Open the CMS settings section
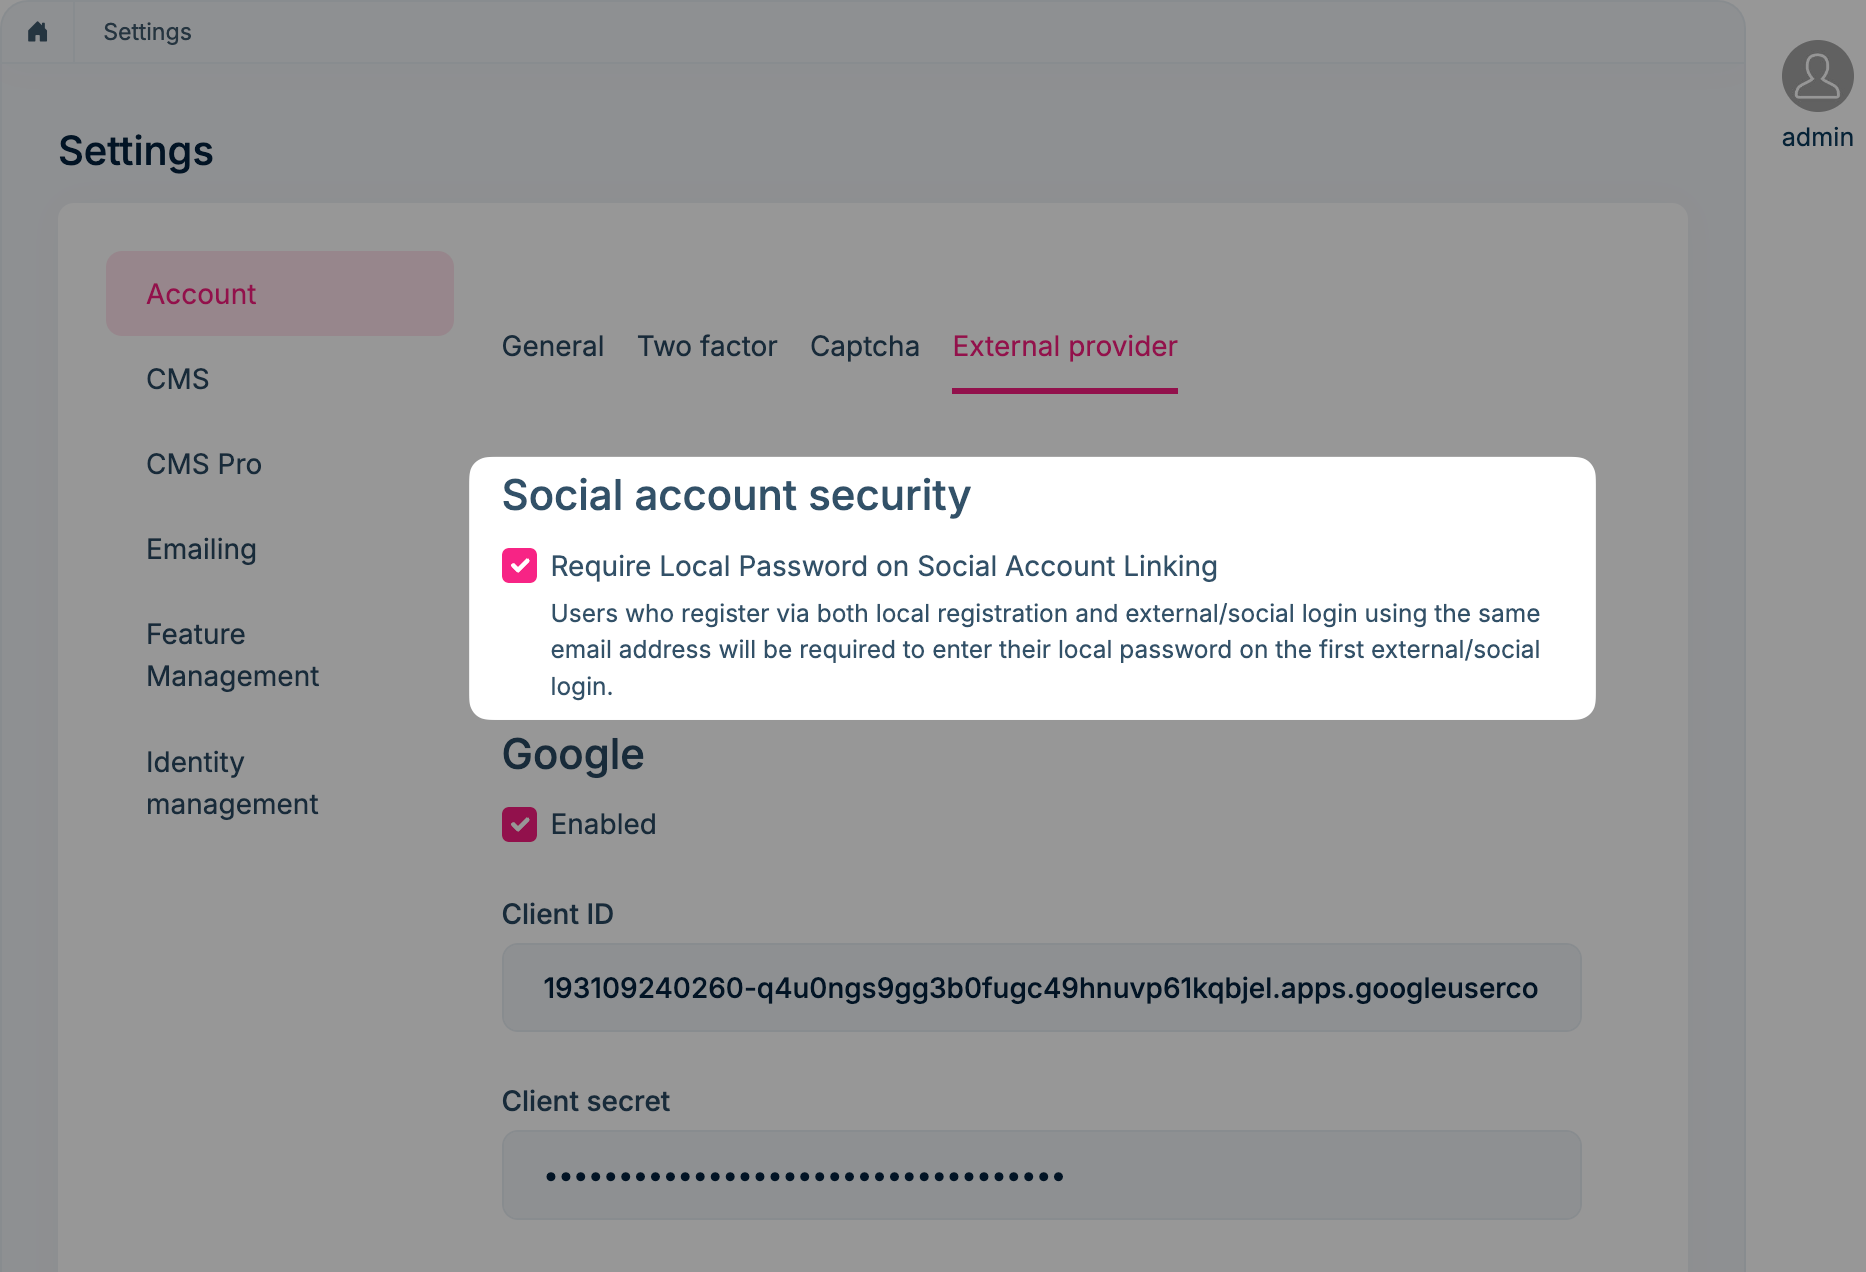Image resolution: width=1866 pixels, height=1272 pixels. click(177, 378)
